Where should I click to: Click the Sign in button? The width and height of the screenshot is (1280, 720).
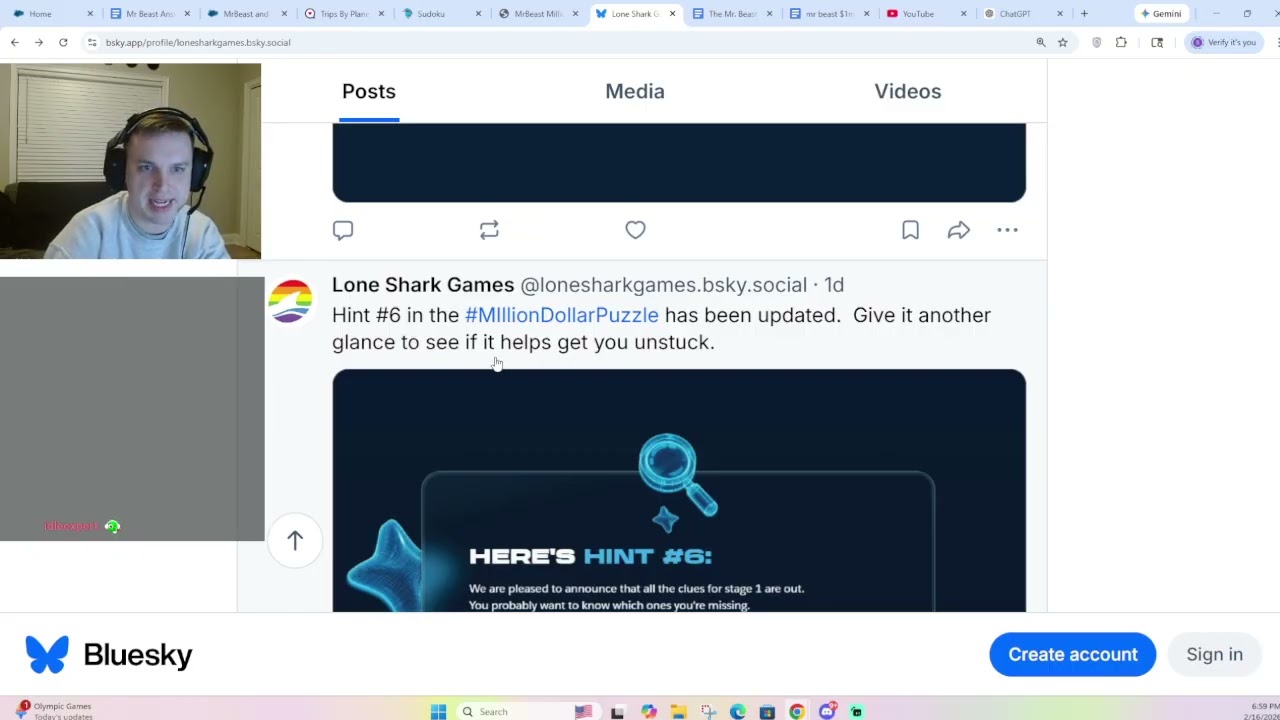tap(1214, 654)
